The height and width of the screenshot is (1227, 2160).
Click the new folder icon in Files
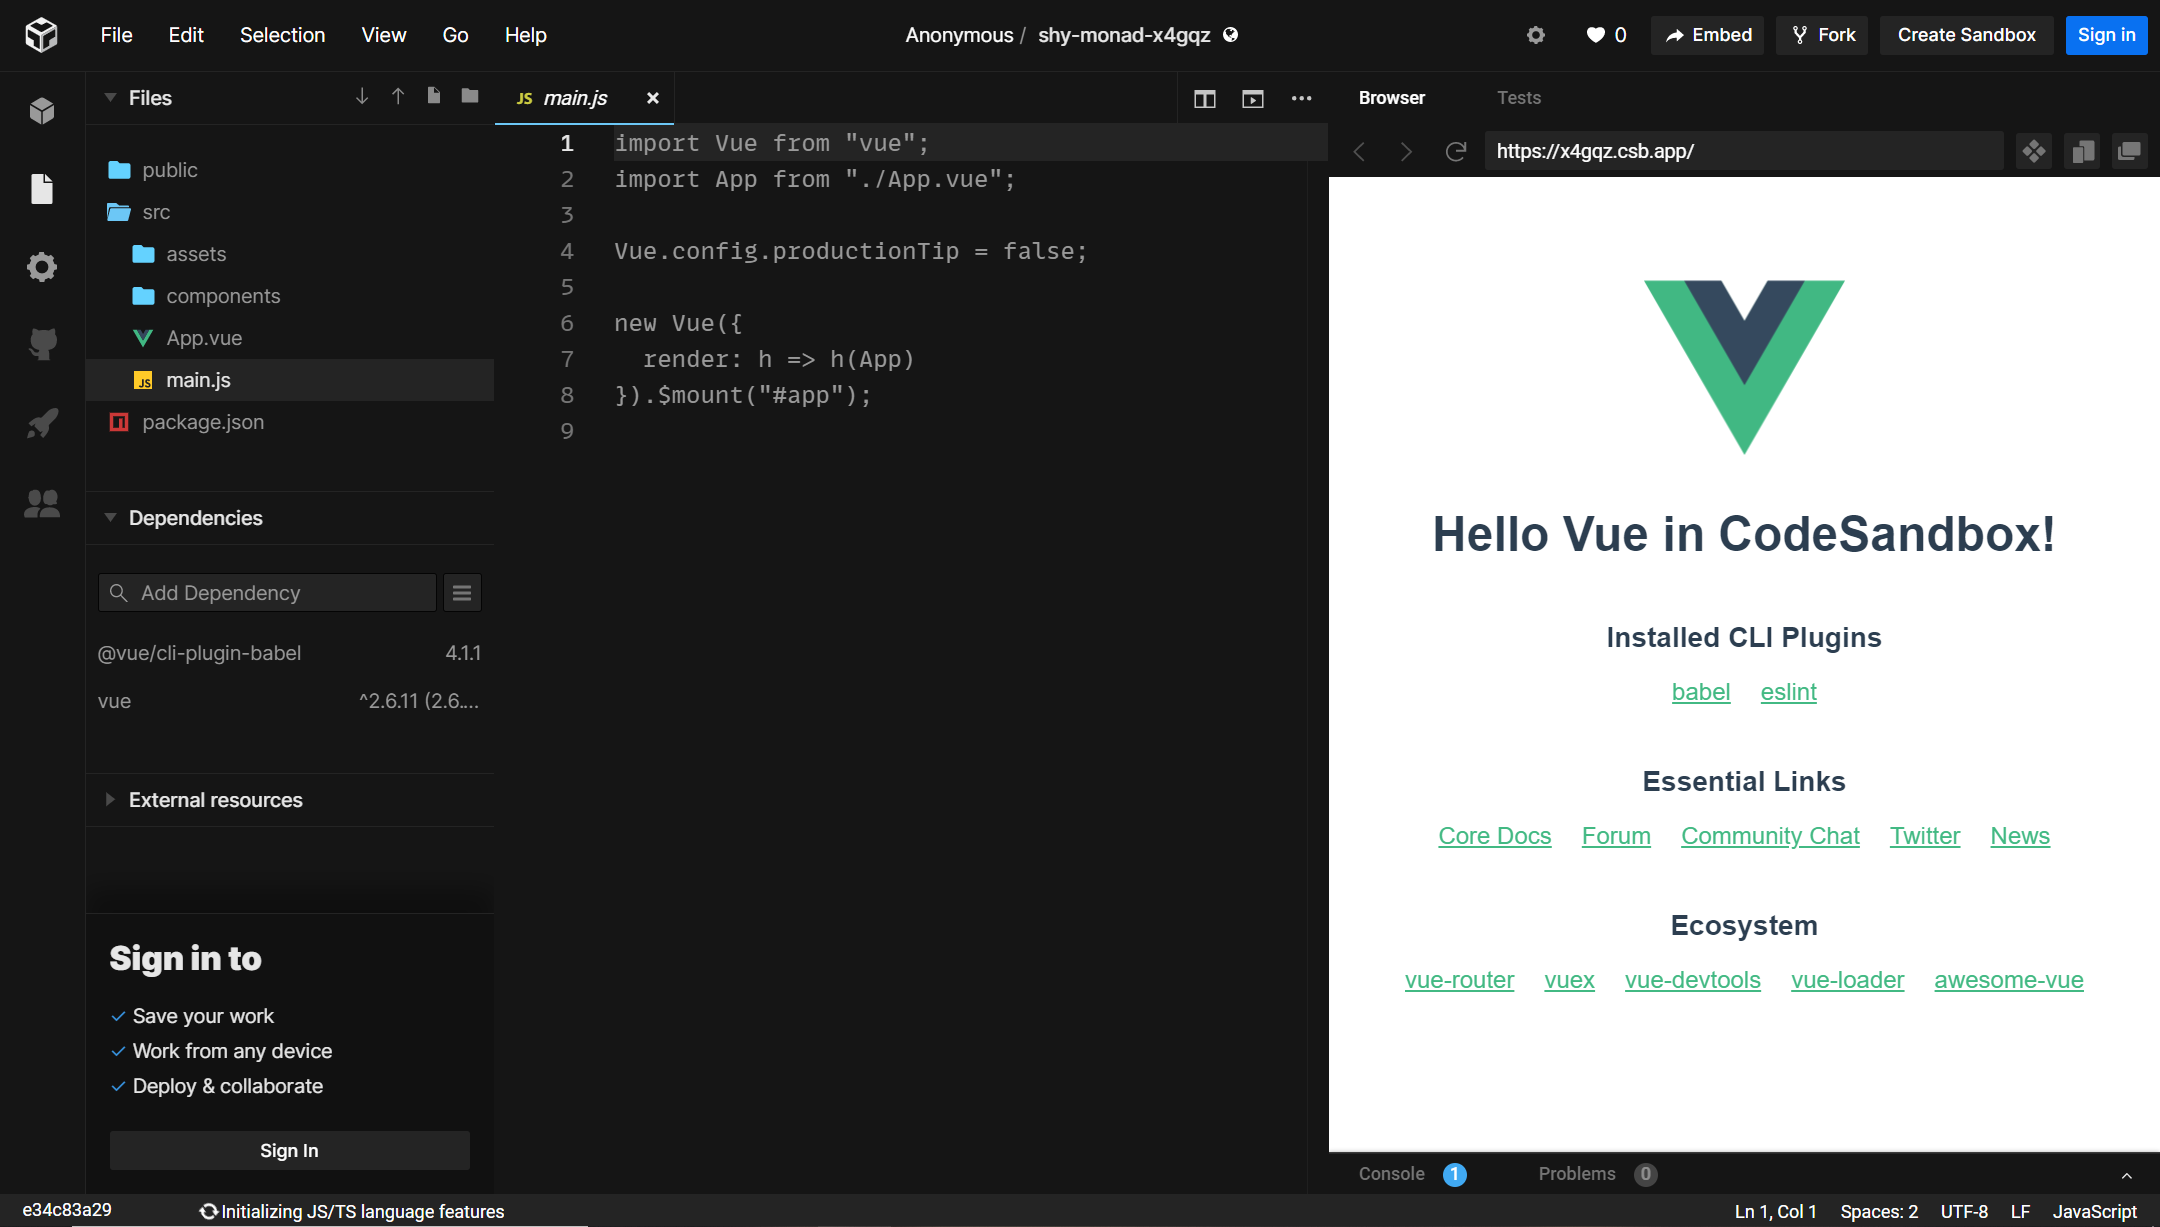coord(469,96)
